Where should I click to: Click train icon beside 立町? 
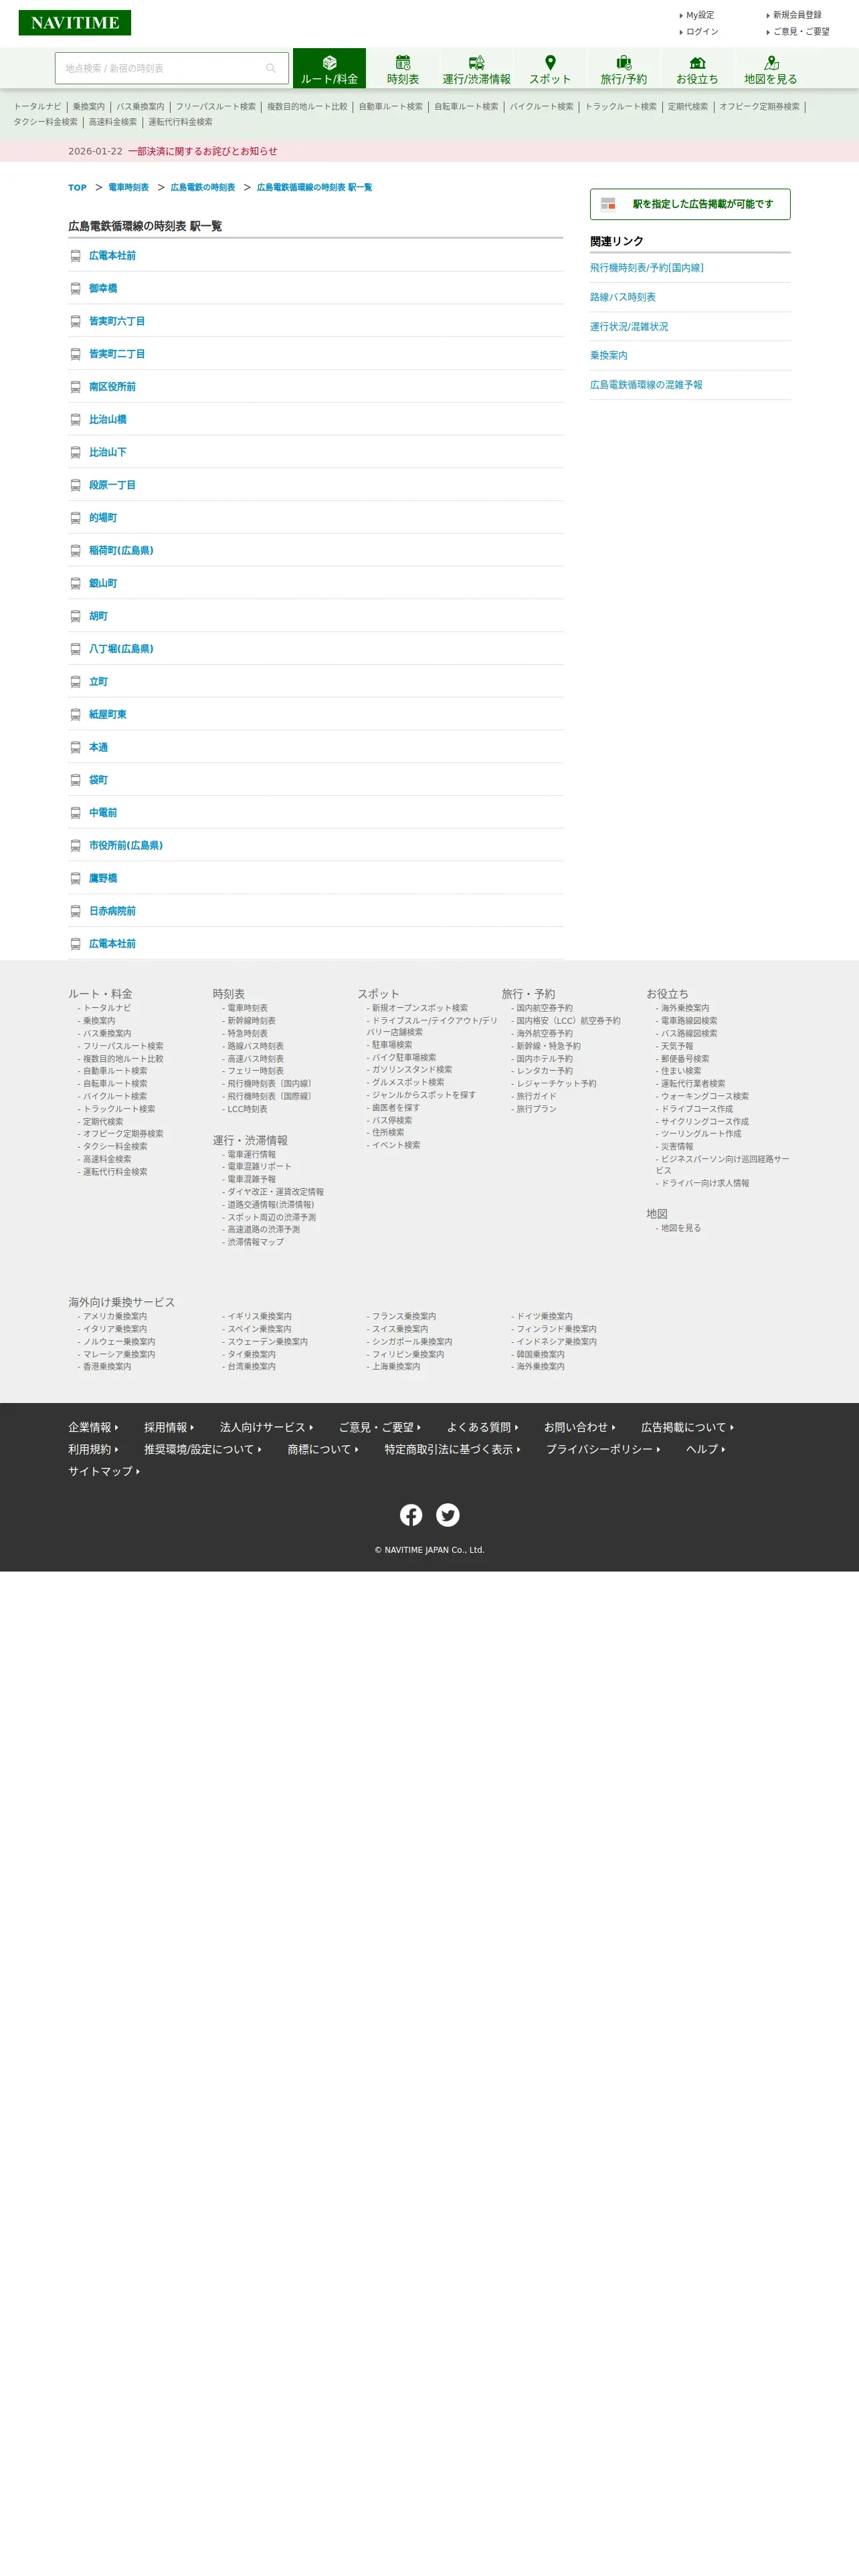[75, 682]
